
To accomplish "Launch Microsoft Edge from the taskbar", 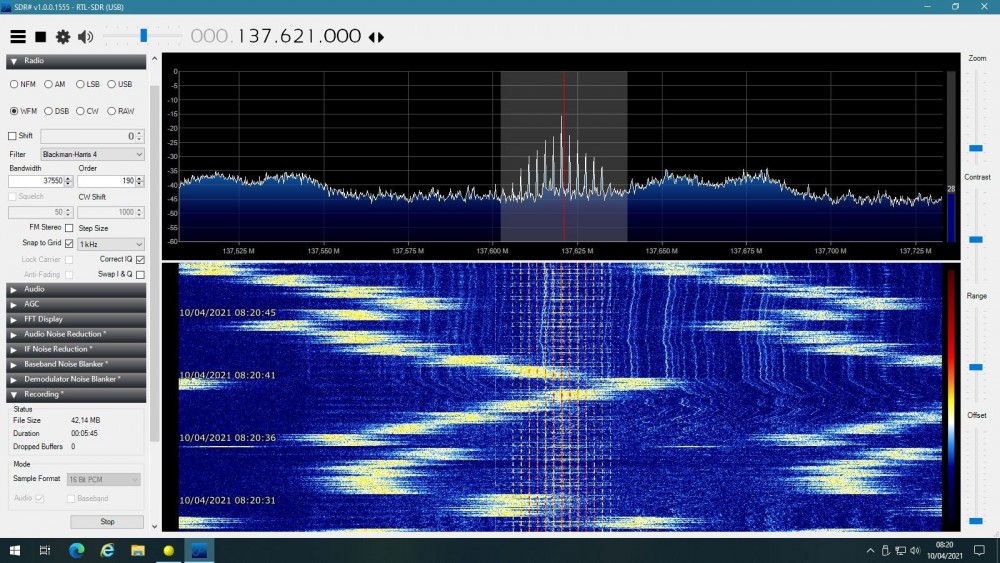I will (77, 550).
